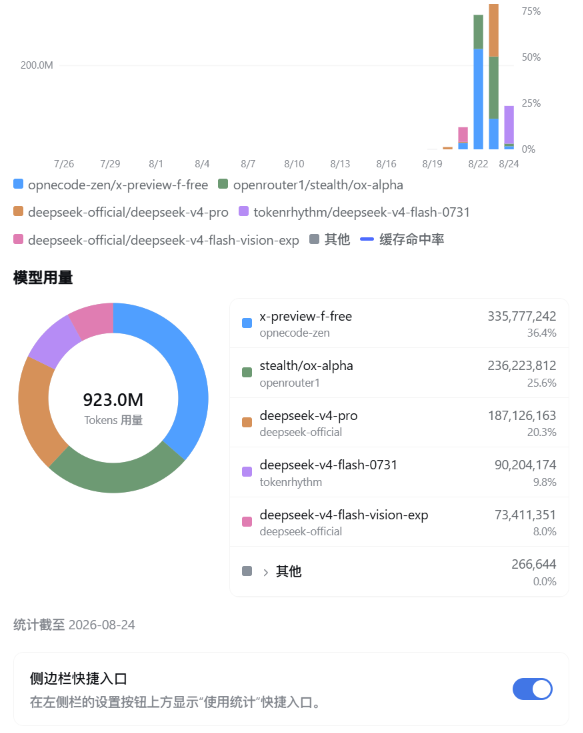
Task: Click the pink bar before 8/22
Action: (x=463, y=135)
